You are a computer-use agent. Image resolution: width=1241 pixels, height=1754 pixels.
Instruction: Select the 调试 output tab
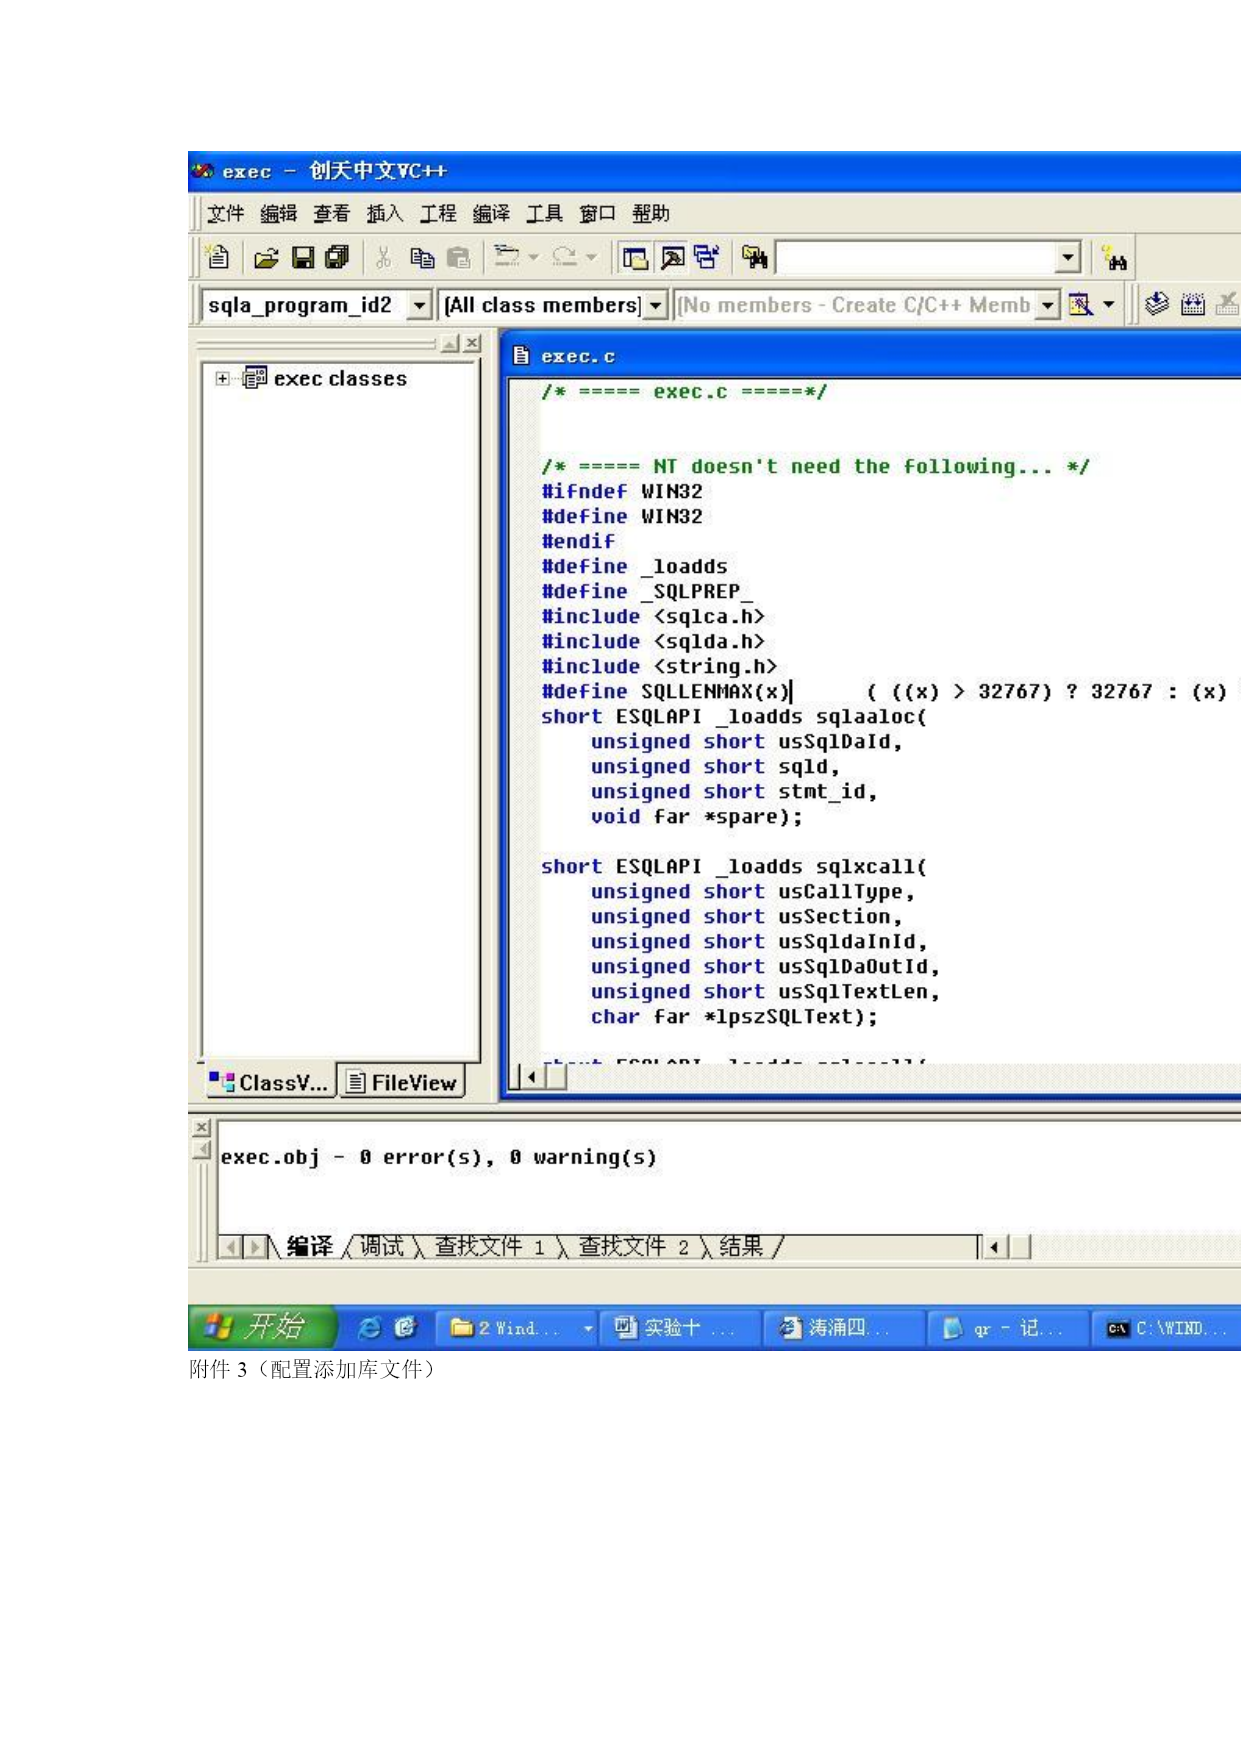point(382,1246)
